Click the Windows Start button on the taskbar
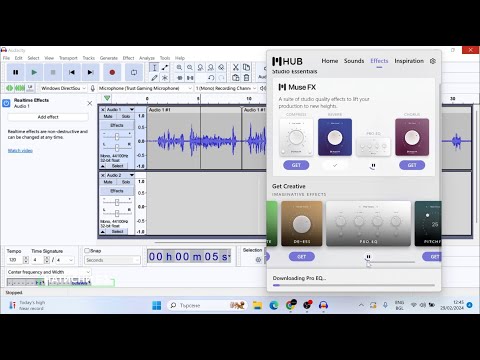This screenshot has width=480, height=360. pyautogui.click(x=156, y=305)
